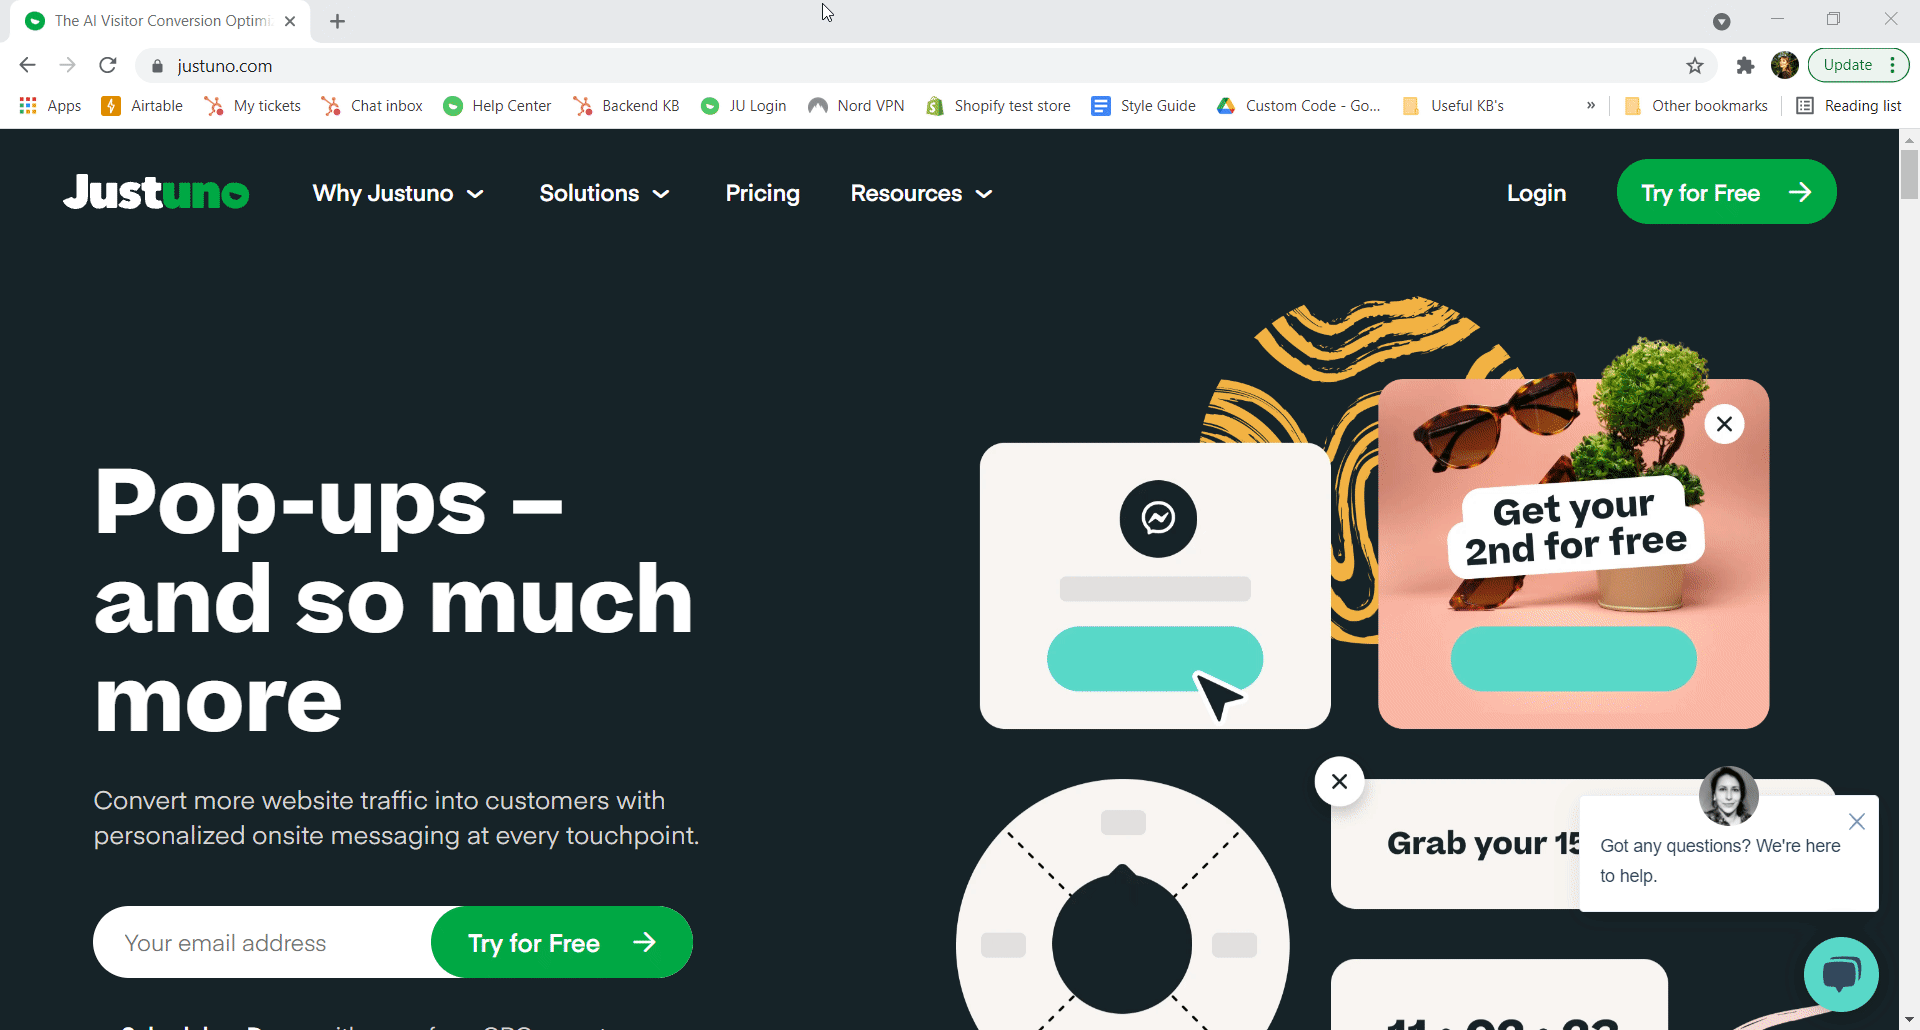Click the page vertical scrollbar thumb
This screenshot has width=1920, height=1030.
pos(1909,174)
